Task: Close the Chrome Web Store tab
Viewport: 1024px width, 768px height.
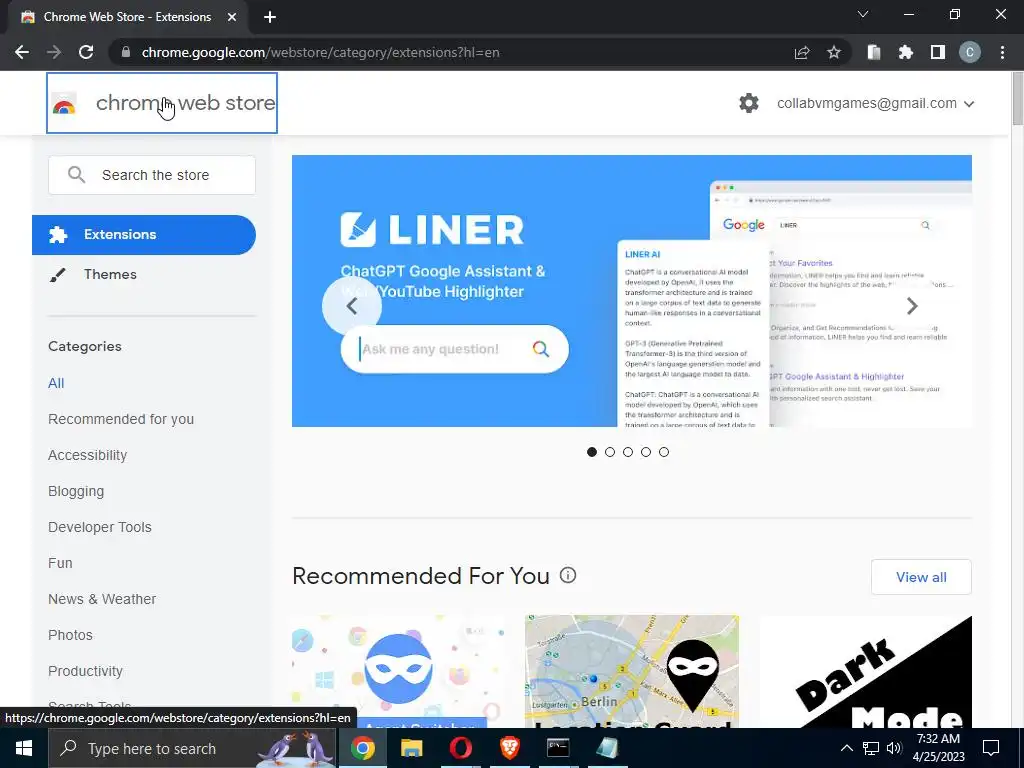Action: (x=232, y=17)
